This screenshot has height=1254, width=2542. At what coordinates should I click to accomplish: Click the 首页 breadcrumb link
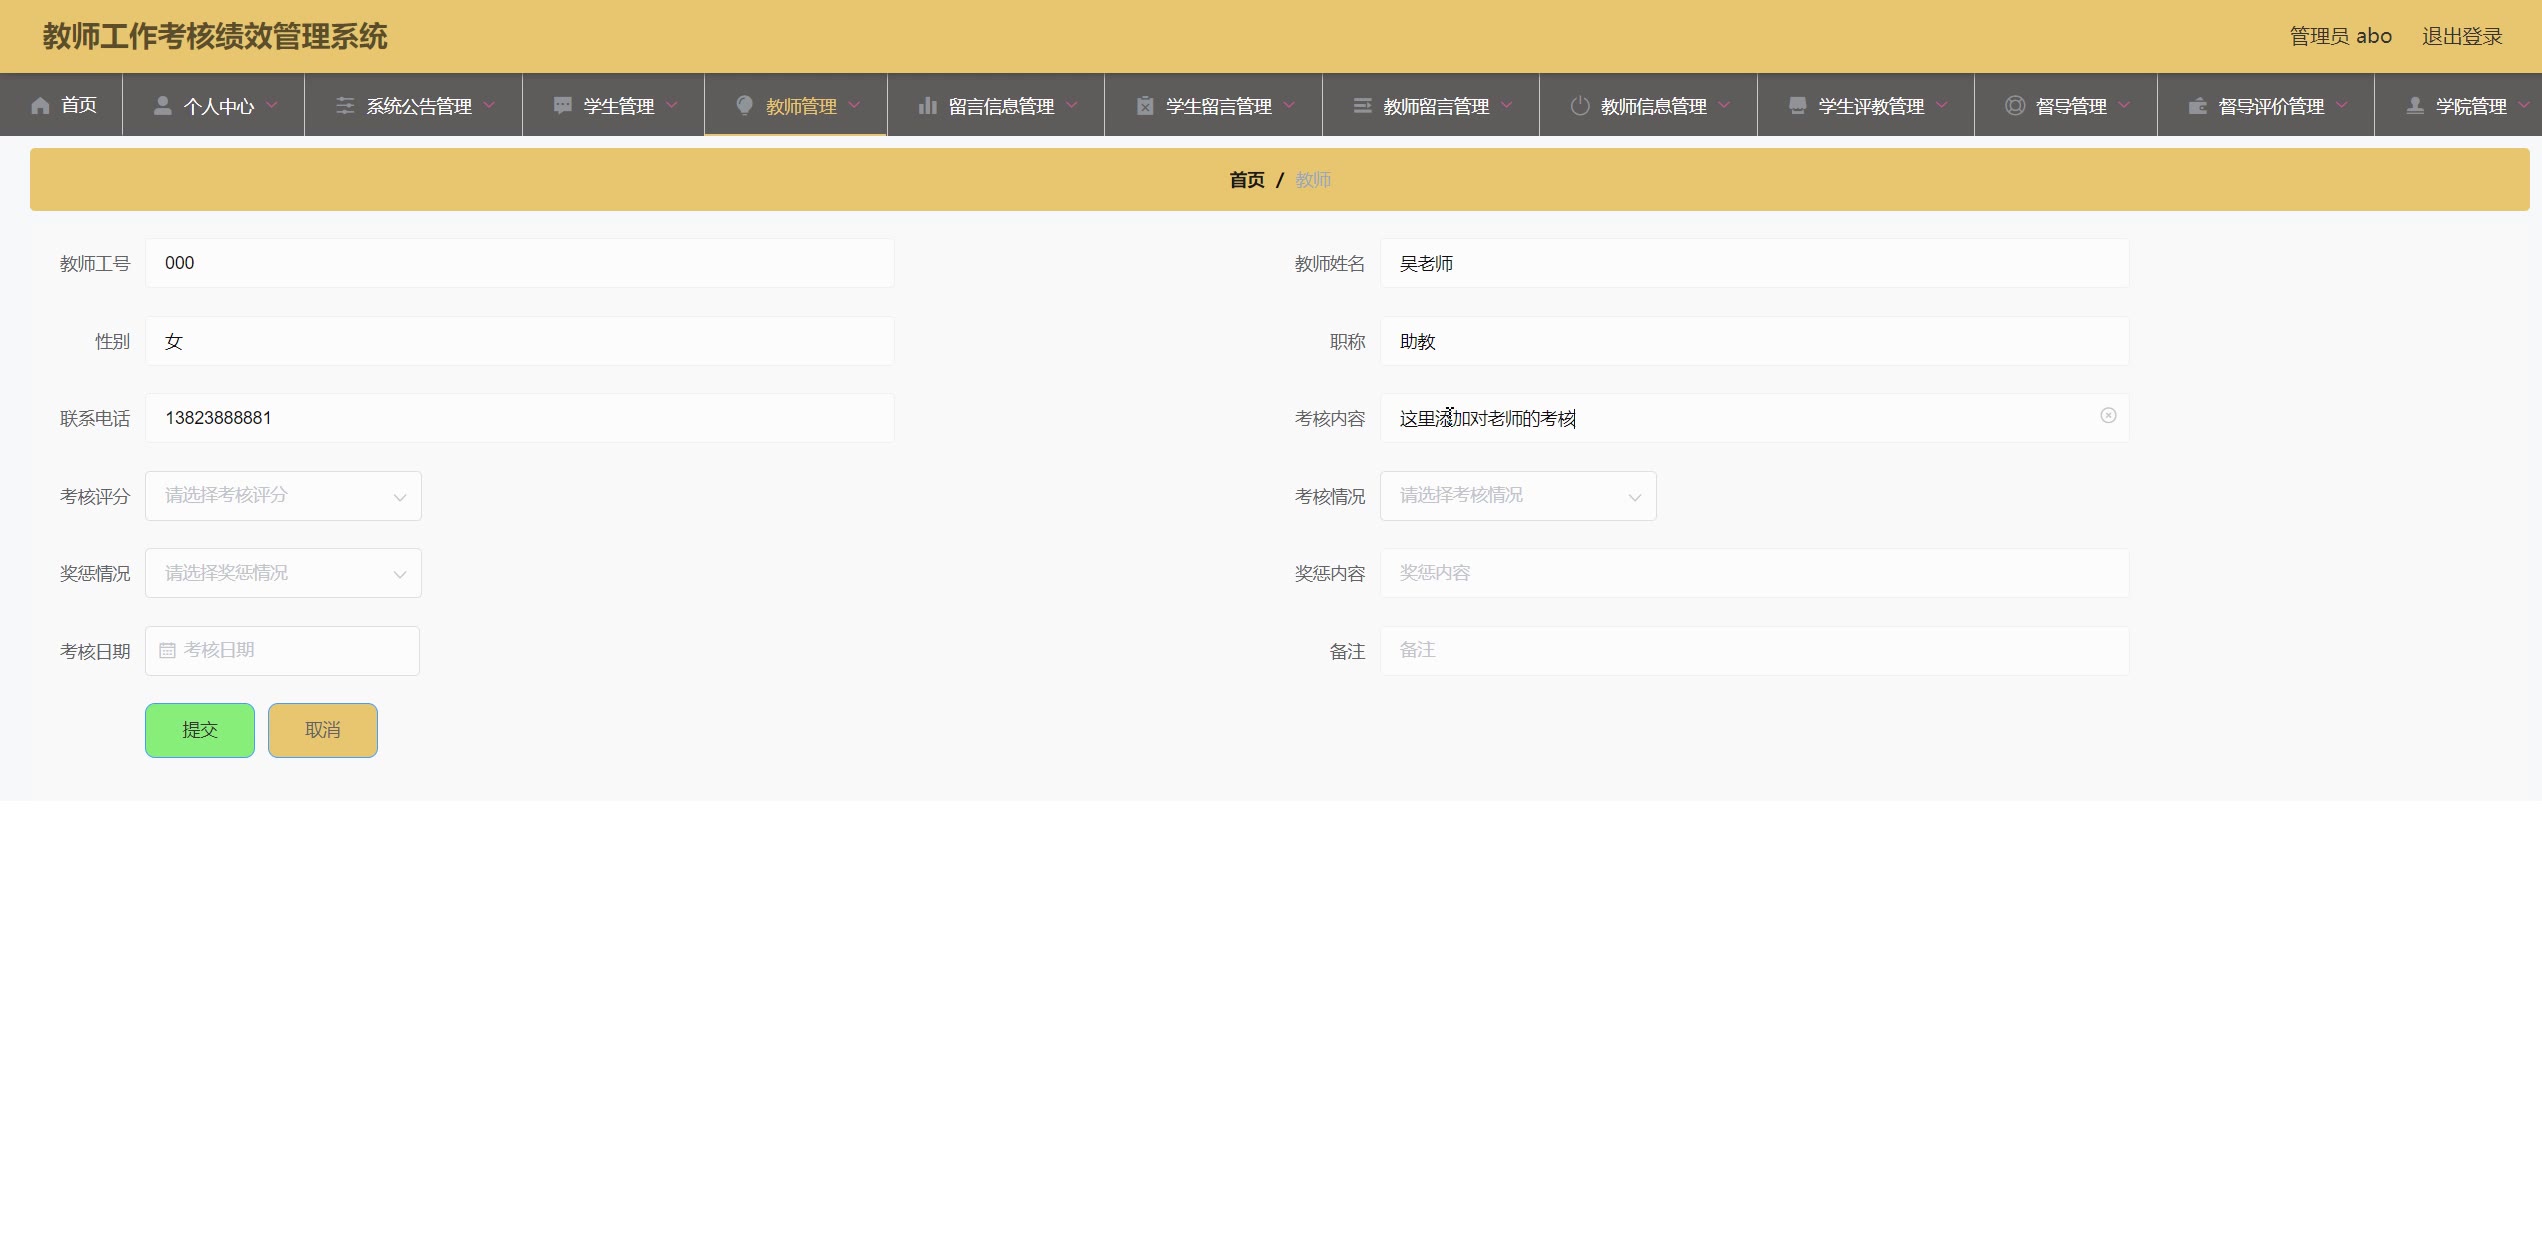coord(1246,180)
